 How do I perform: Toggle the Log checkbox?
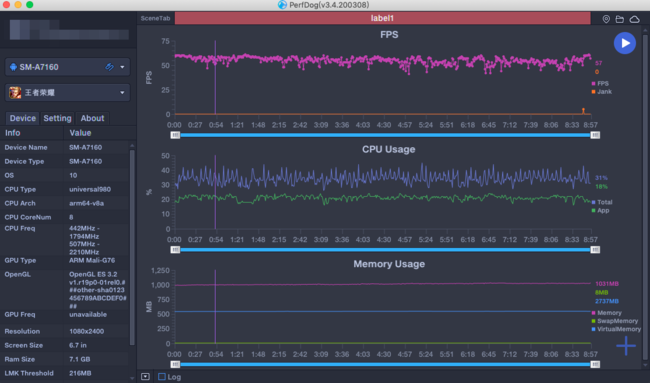162,377
